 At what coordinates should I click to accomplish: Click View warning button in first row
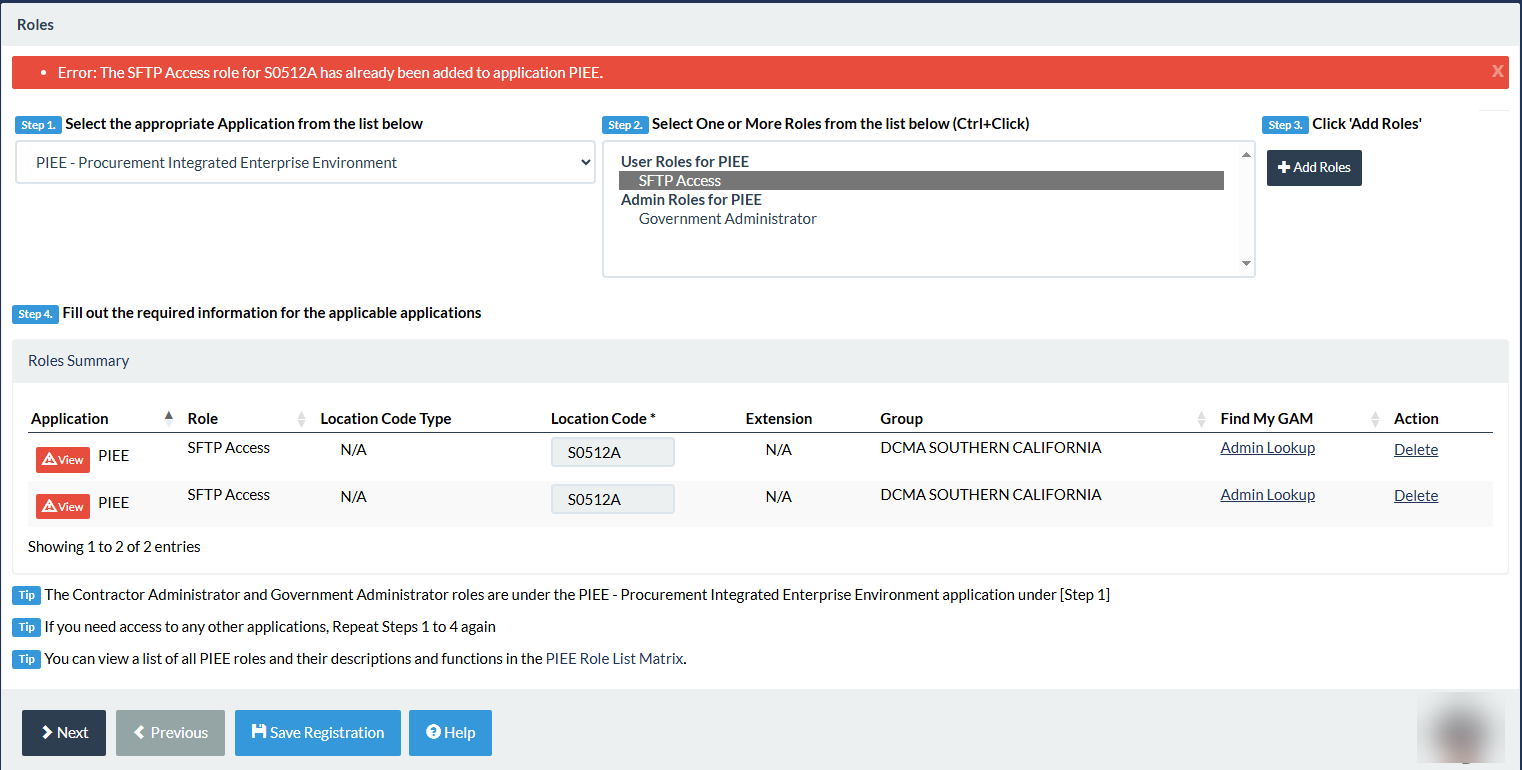point(63,460)
